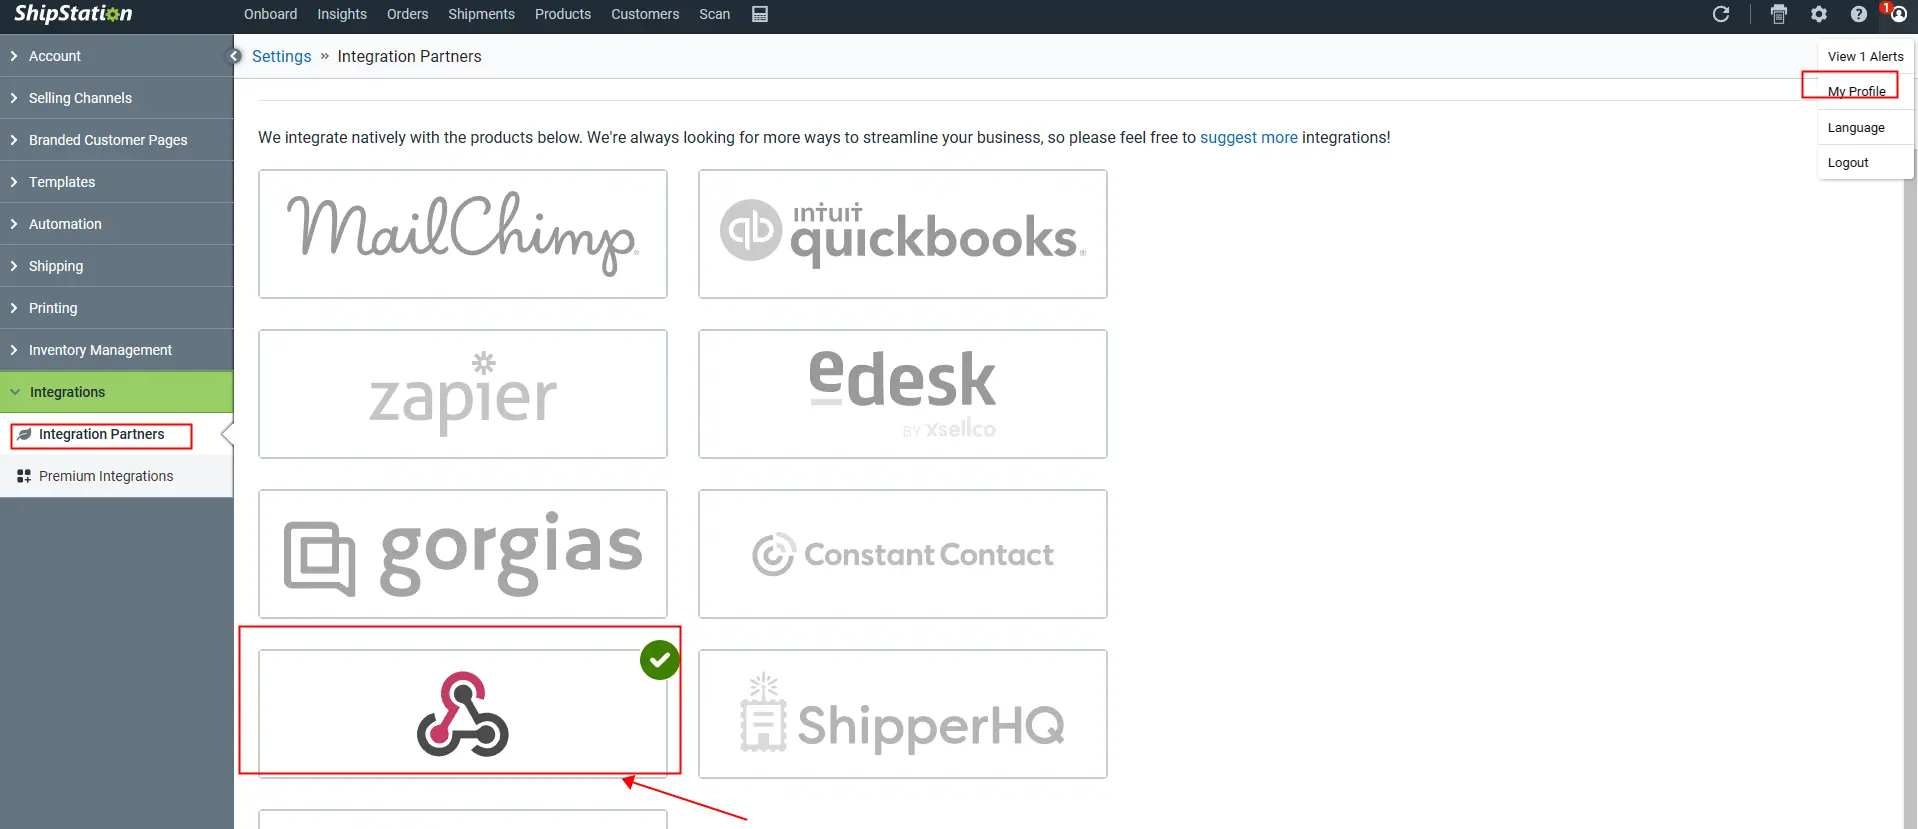1918x829 pixels.
Task: Click the refresh icon in header
Action: 1721,14
